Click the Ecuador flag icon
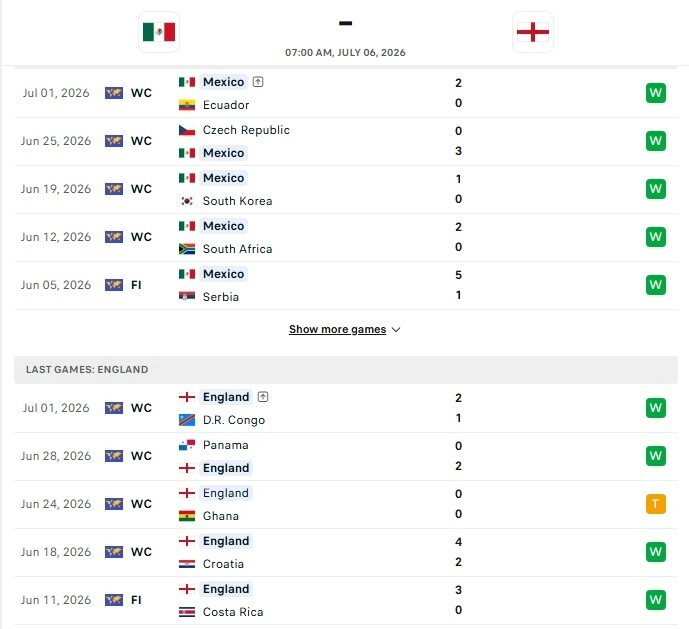 tap(187, 105)
